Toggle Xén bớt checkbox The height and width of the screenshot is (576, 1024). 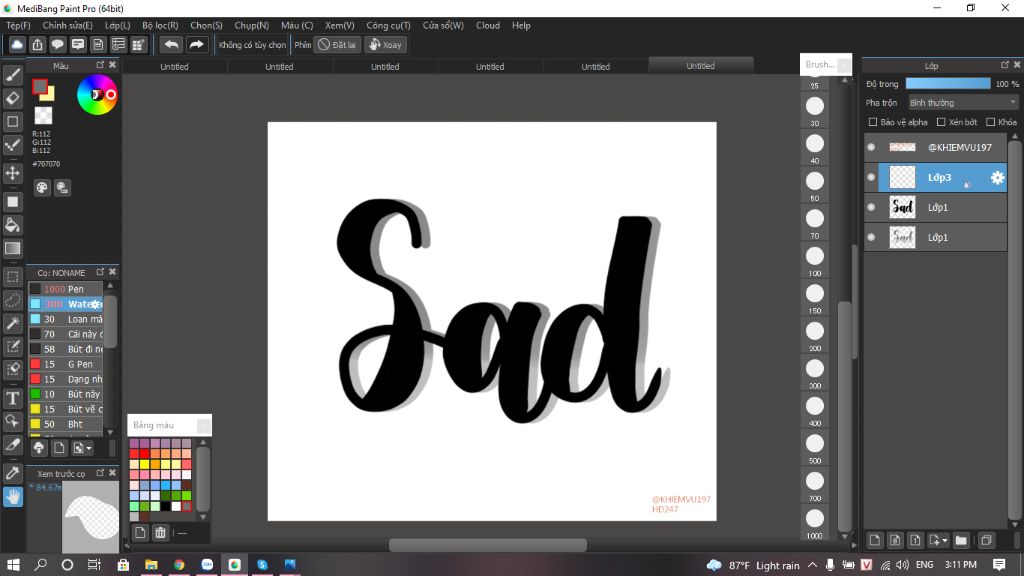941,122
